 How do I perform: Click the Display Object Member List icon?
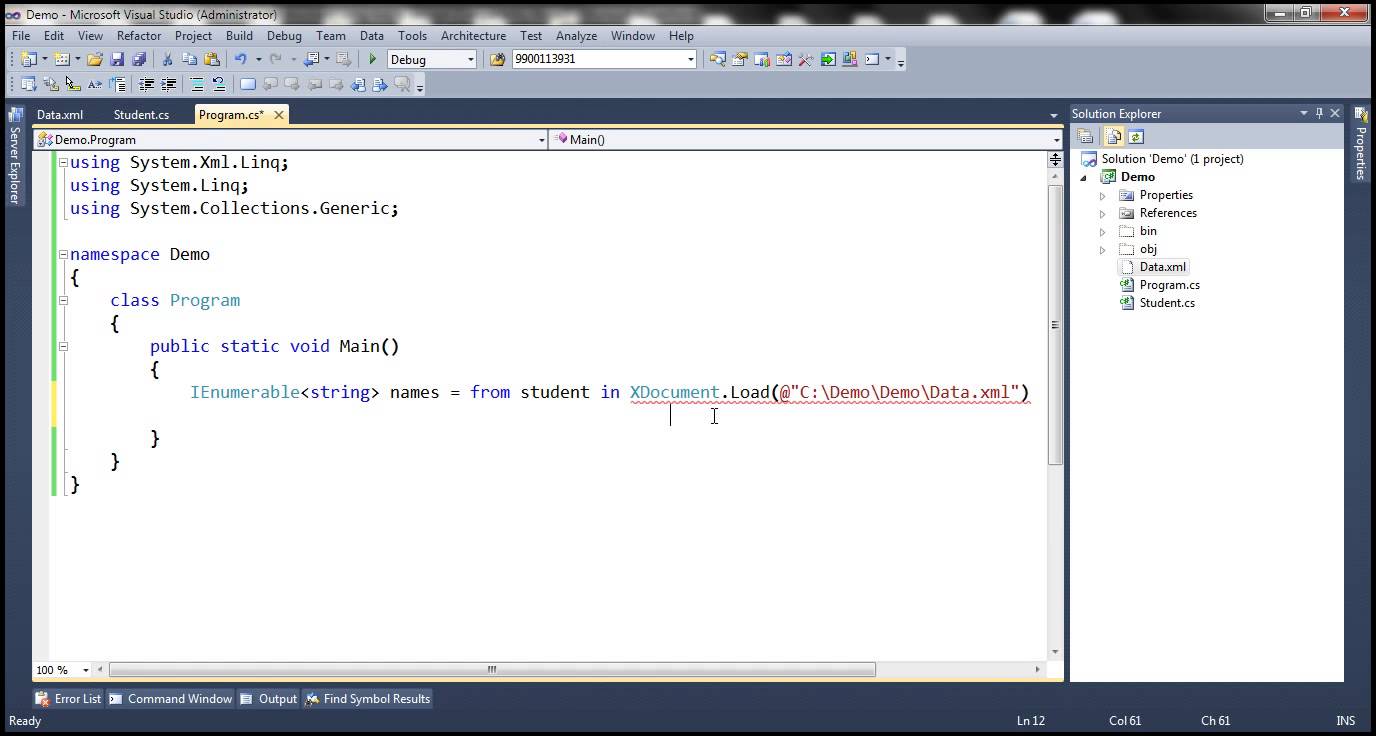pos(28,84)
